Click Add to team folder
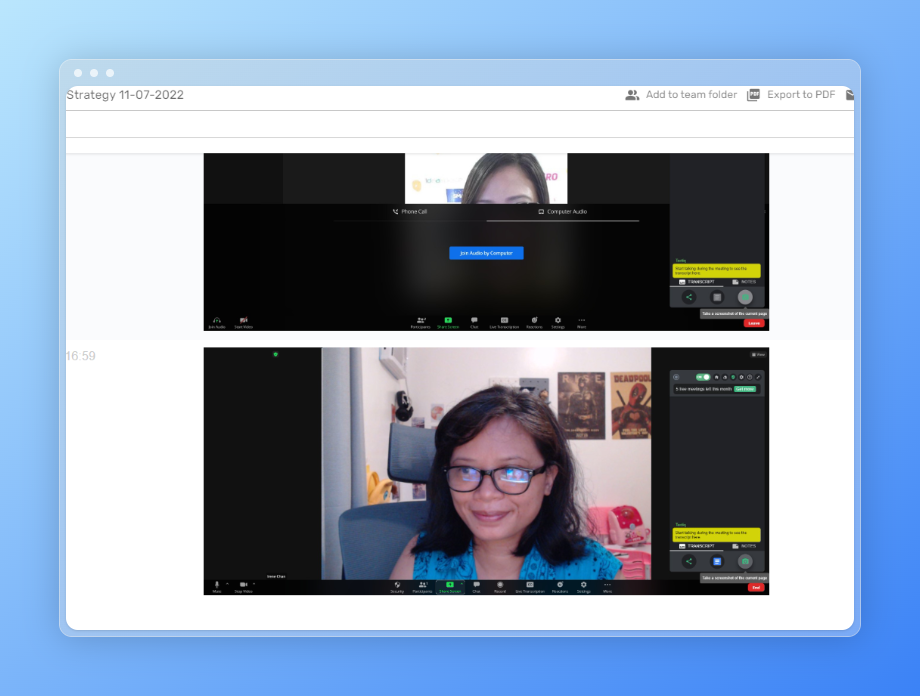The width and height of the screenshot is (920, 696). click(x=681, y=94)
